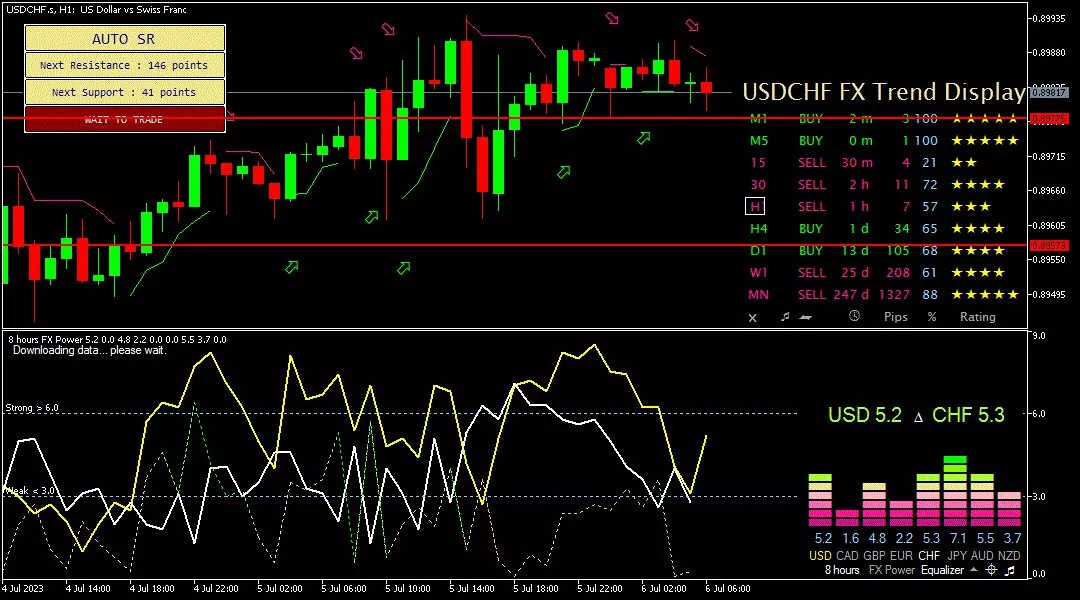1080x600 pixels.
Task: Click the 8 hours period label
Action: tap(842, 570)
